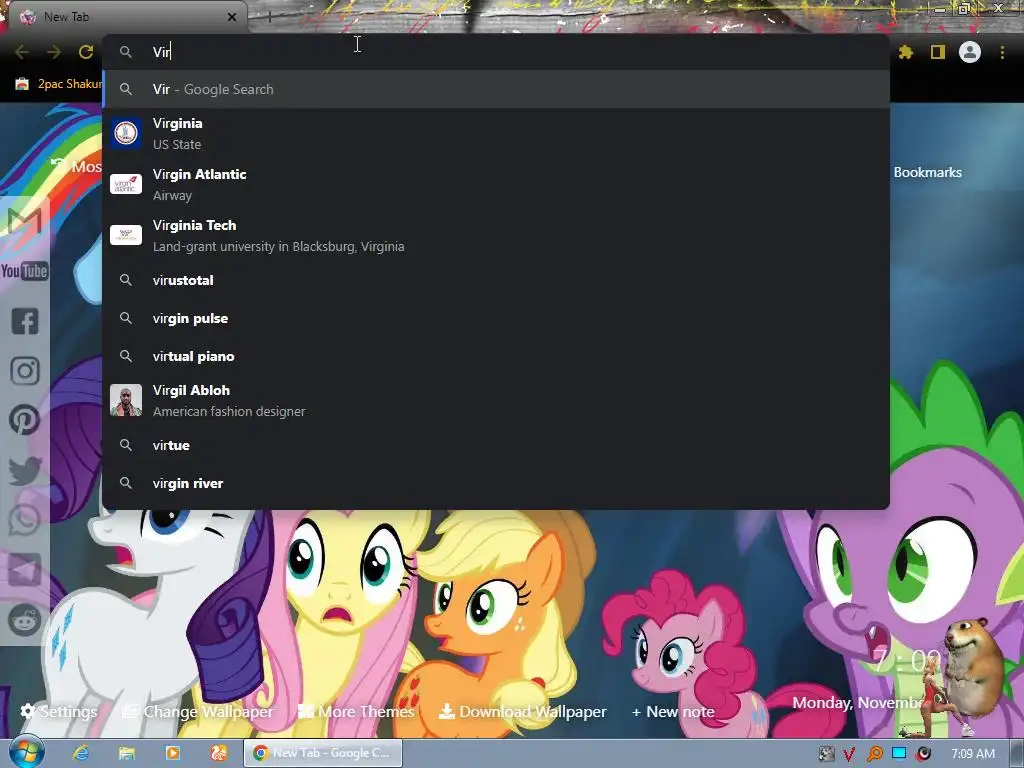Image resolution: width=1024 pixels, height=768 pixels.
Task: Open Instagram from the sidebar
Action: [x=25, y=371]
